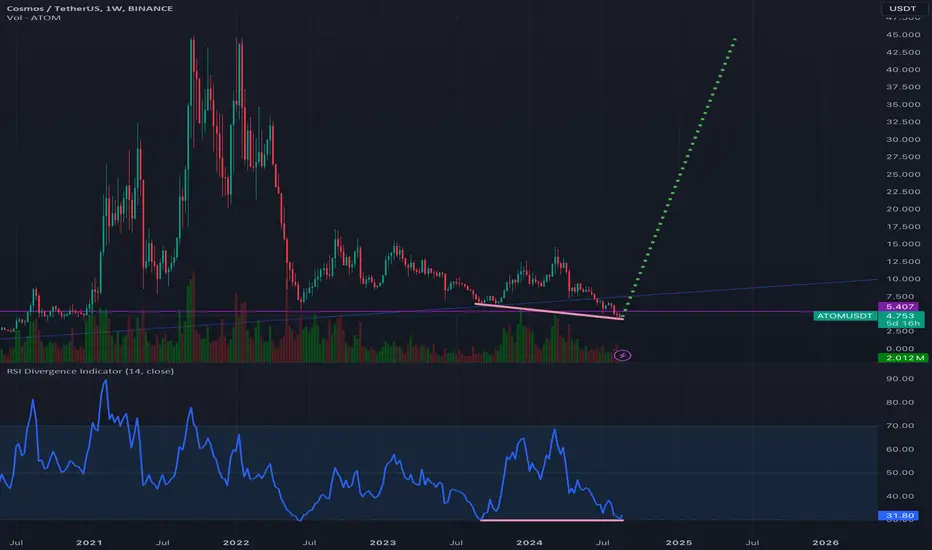This screenshot has width=932, height=550.
Task: Click the Vol · ATOM indicator label
Action: point(34,18)
